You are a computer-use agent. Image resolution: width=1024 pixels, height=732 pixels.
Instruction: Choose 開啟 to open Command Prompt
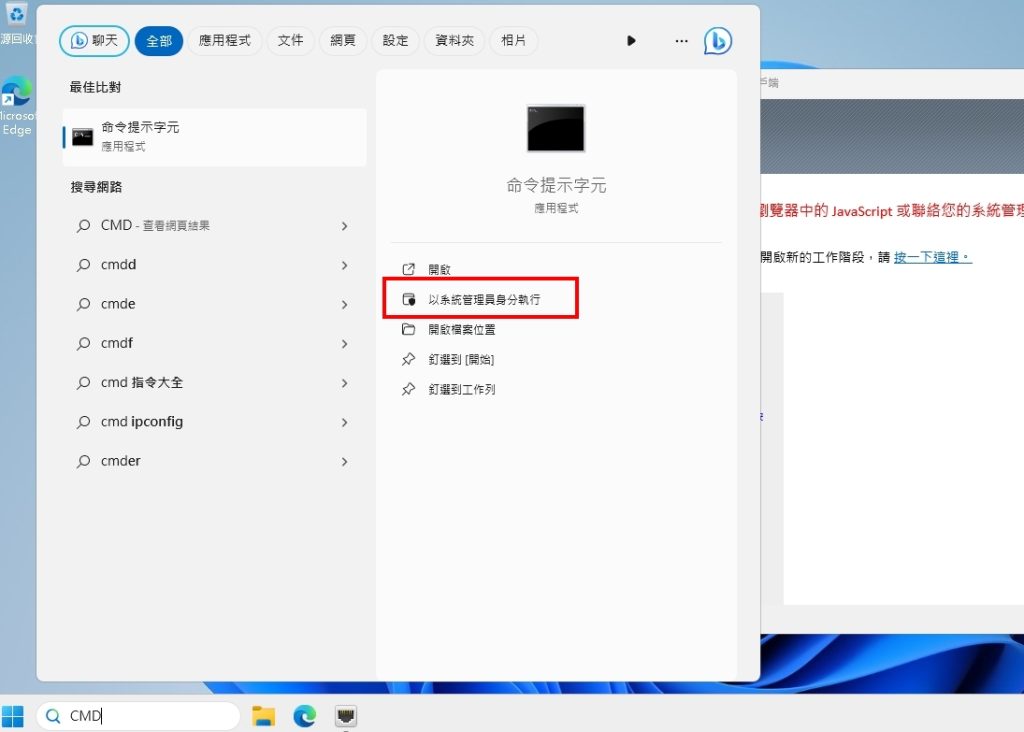(440, 269)
